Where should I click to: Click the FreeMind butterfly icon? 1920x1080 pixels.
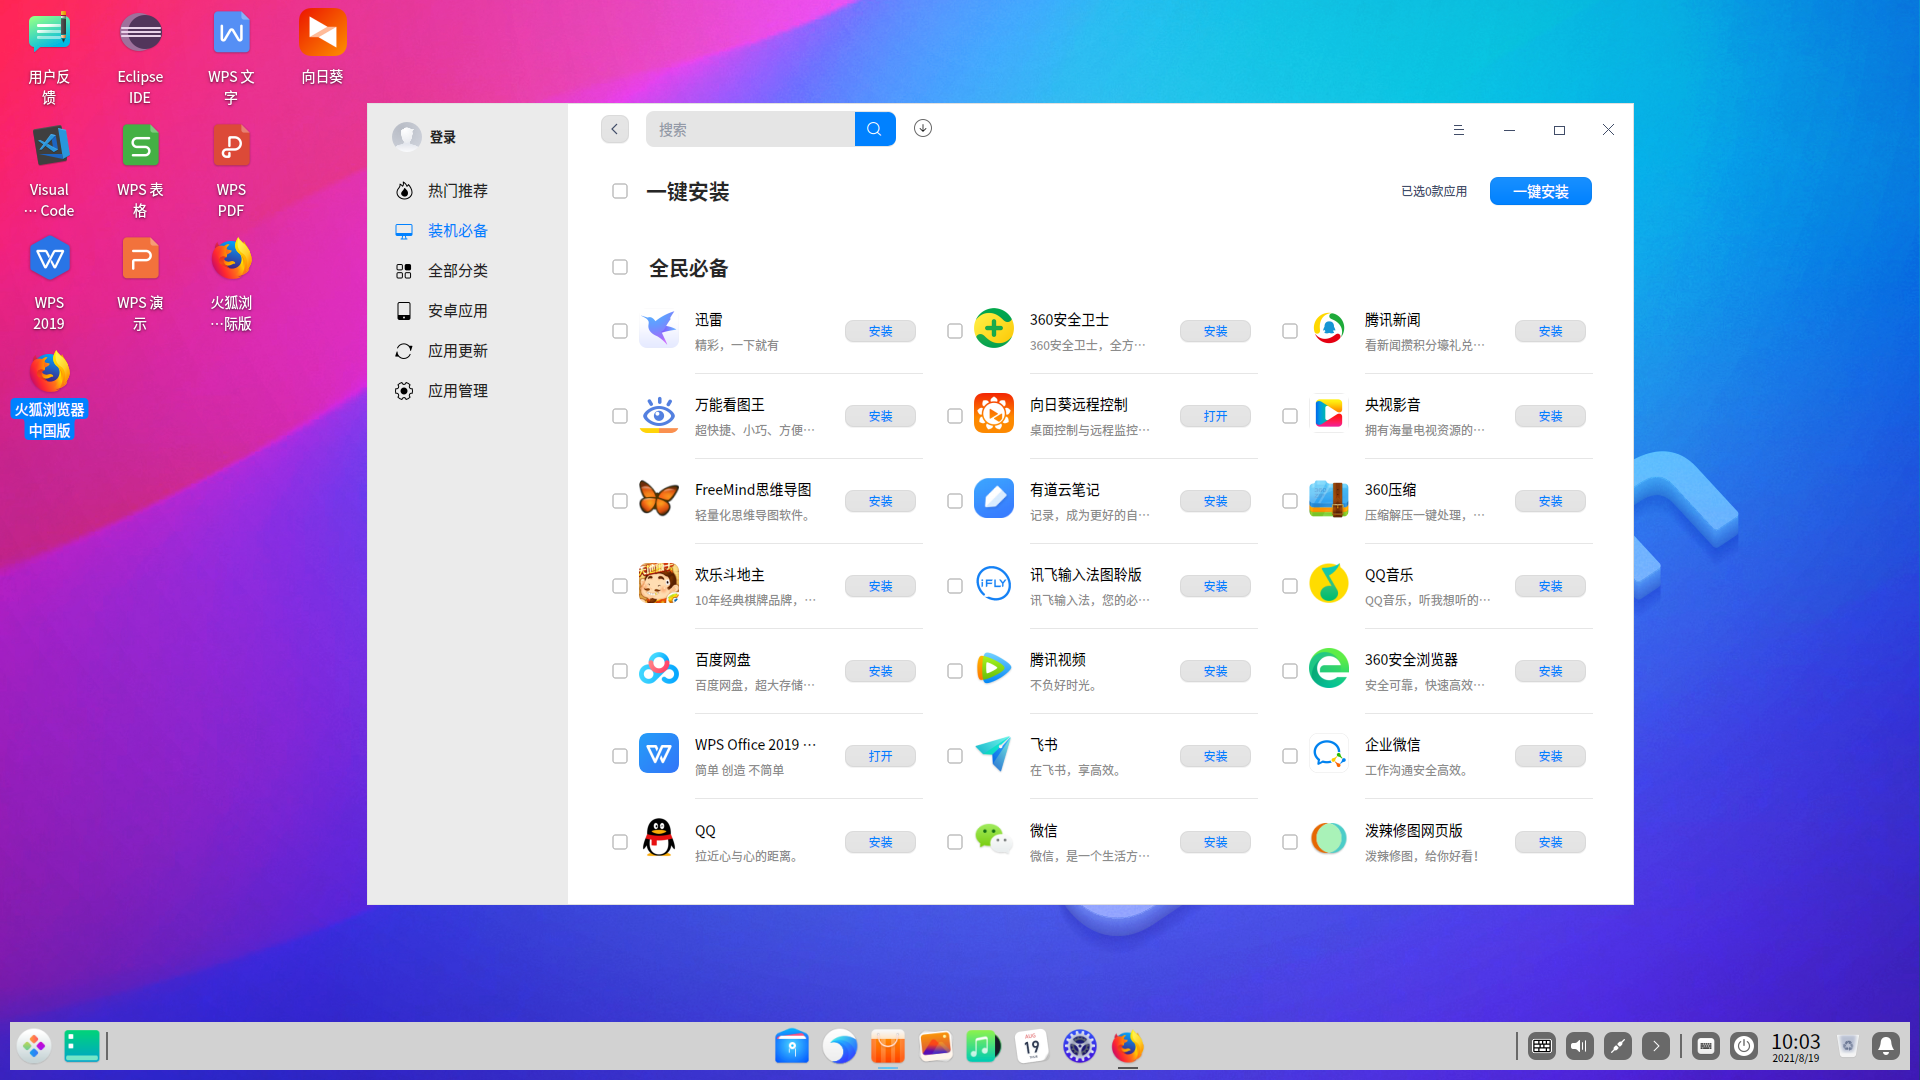click(x=658, y=499)
